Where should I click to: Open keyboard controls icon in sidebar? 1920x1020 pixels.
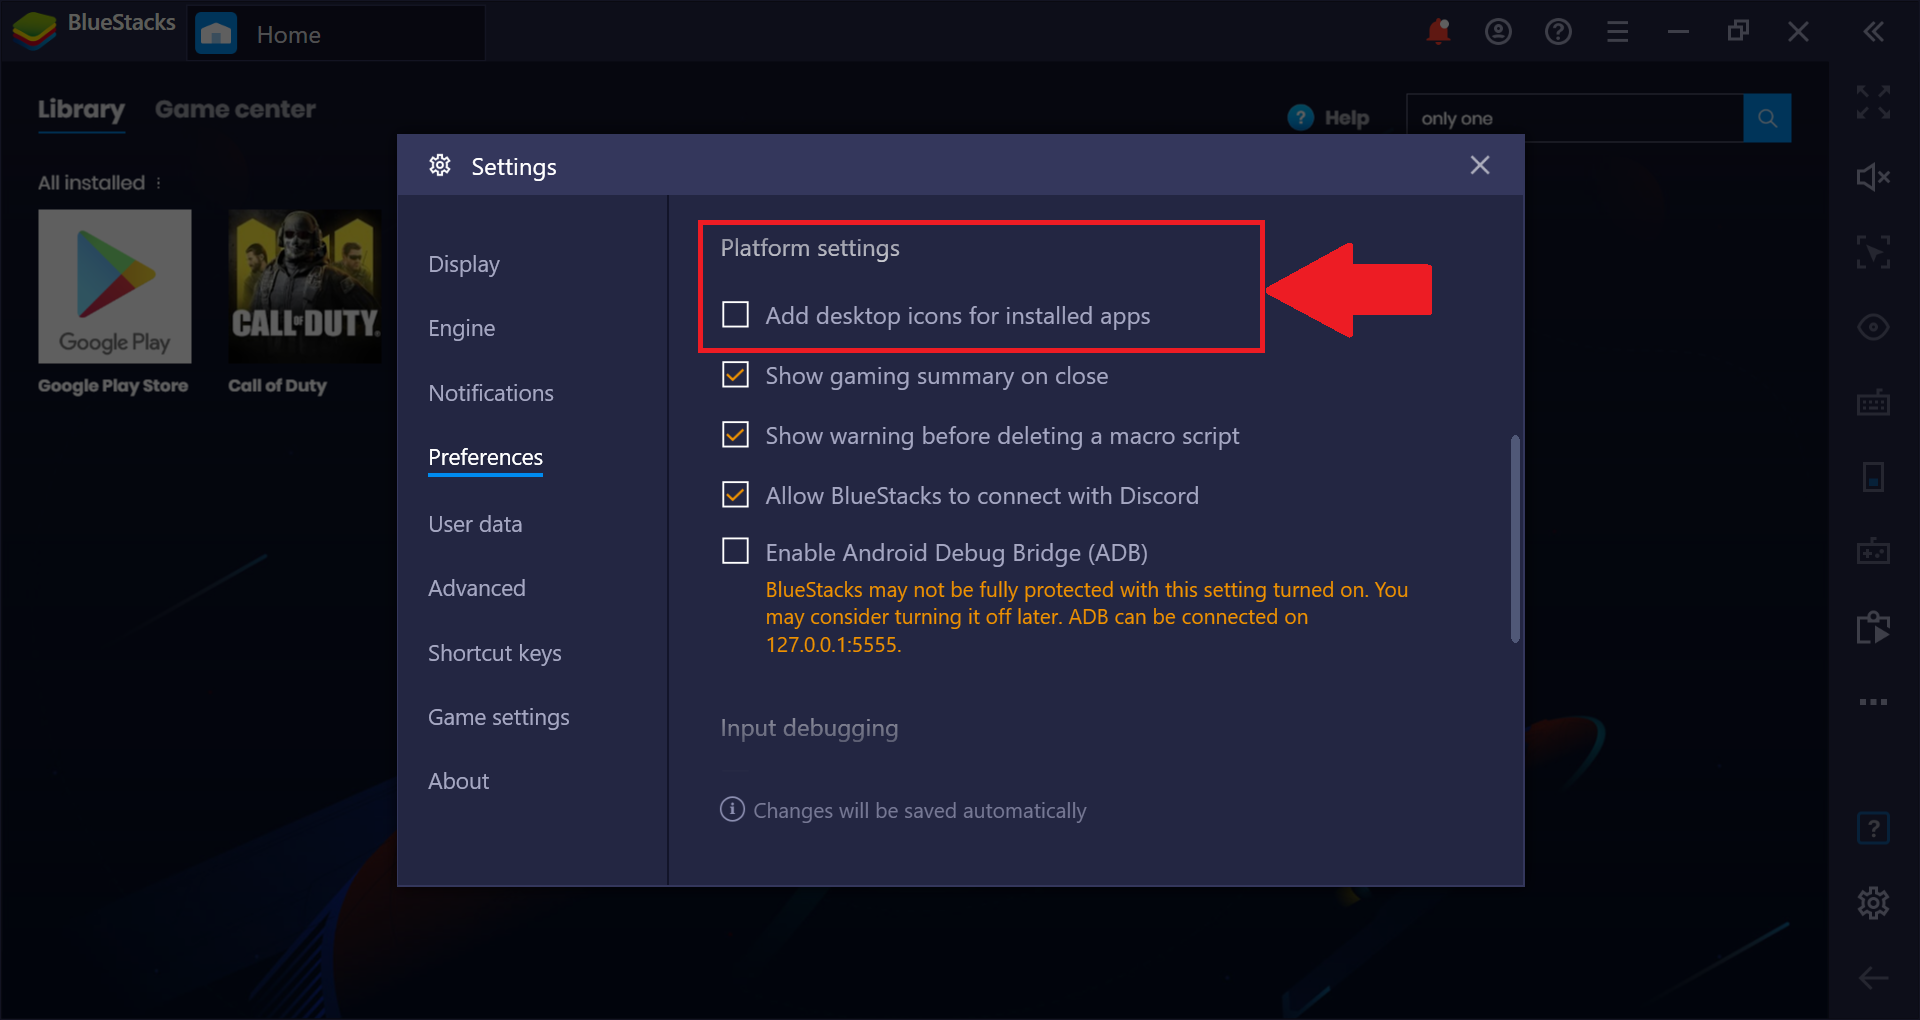(x=1873, y=402)
